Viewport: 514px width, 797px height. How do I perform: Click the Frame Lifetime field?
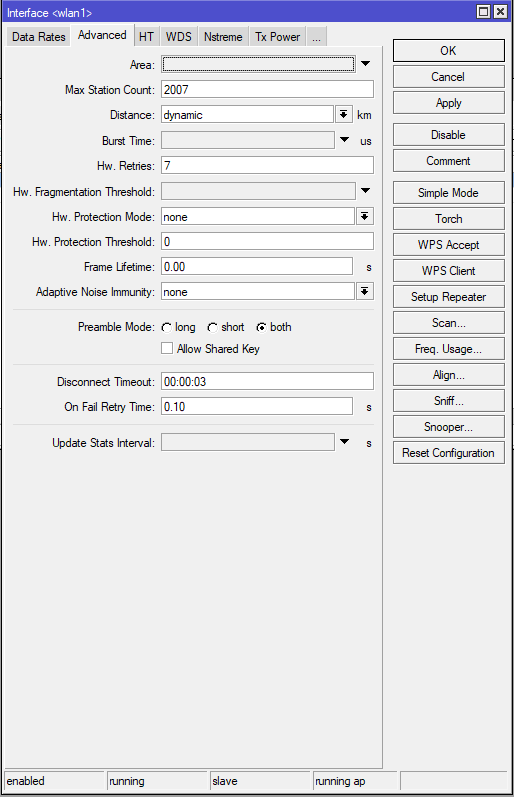[257, 266]
